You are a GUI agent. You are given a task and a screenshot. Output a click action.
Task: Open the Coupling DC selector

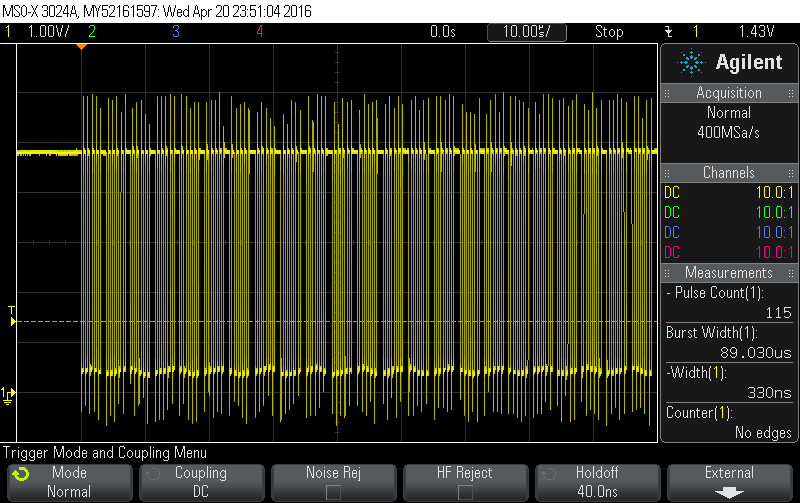tap(200, 482)
